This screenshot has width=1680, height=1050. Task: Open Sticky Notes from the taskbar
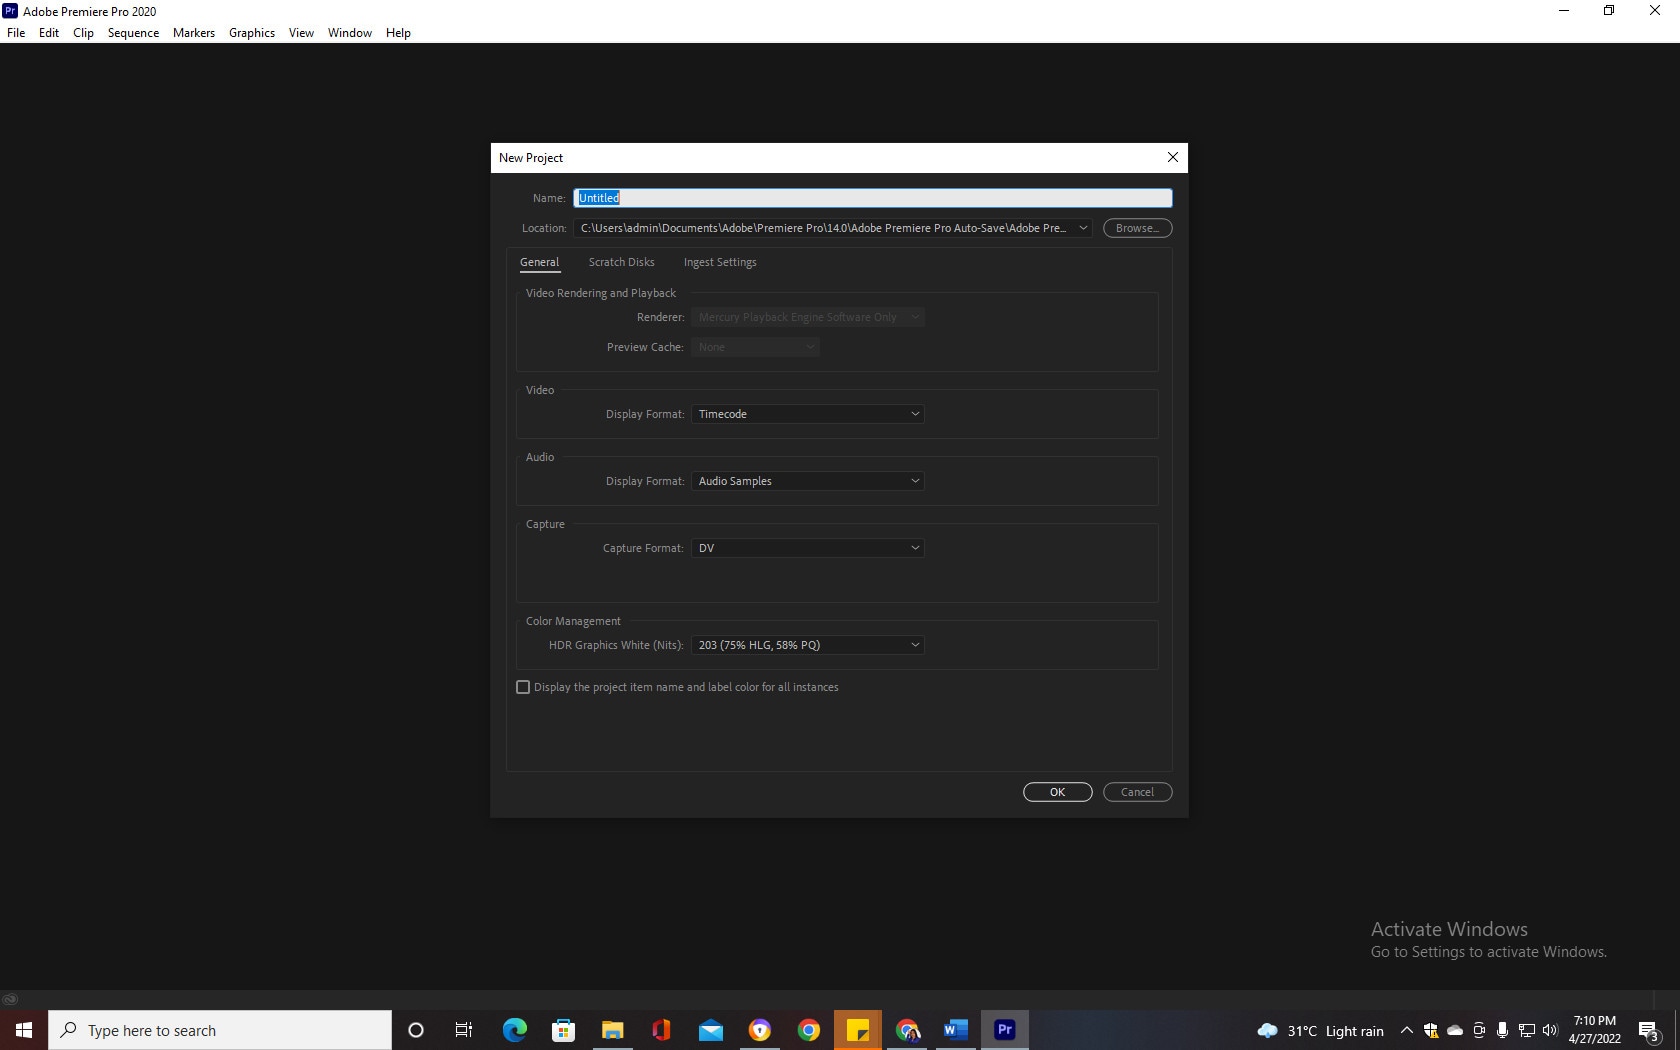coord(858,1030)
